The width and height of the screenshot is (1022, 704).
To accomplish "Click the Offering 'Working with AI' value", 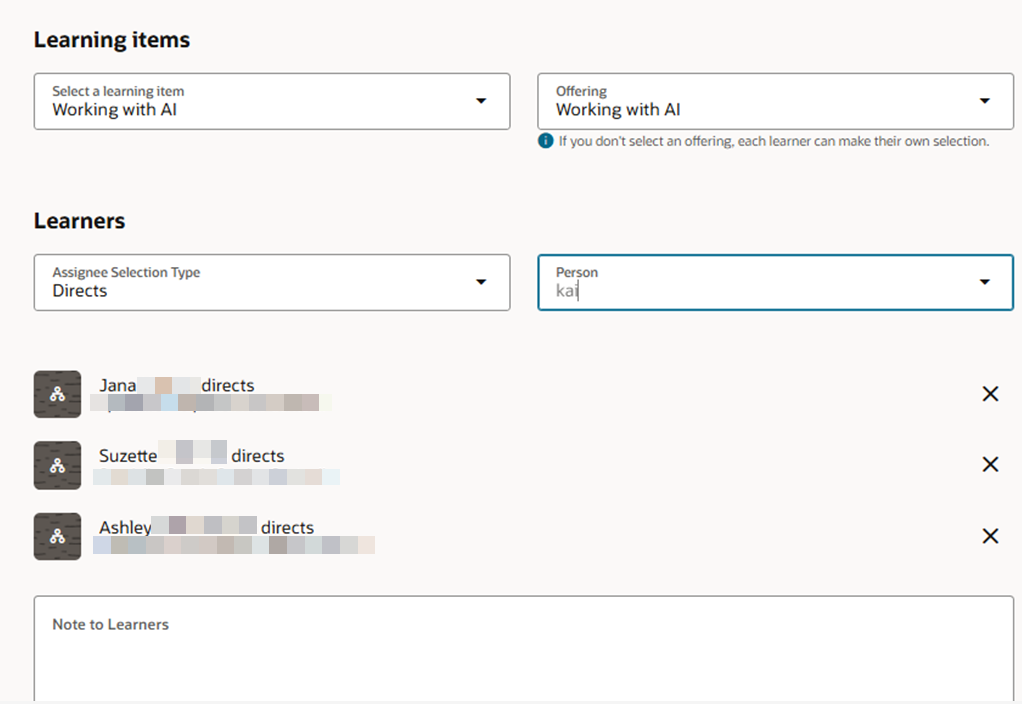I will tap(618, 110).
